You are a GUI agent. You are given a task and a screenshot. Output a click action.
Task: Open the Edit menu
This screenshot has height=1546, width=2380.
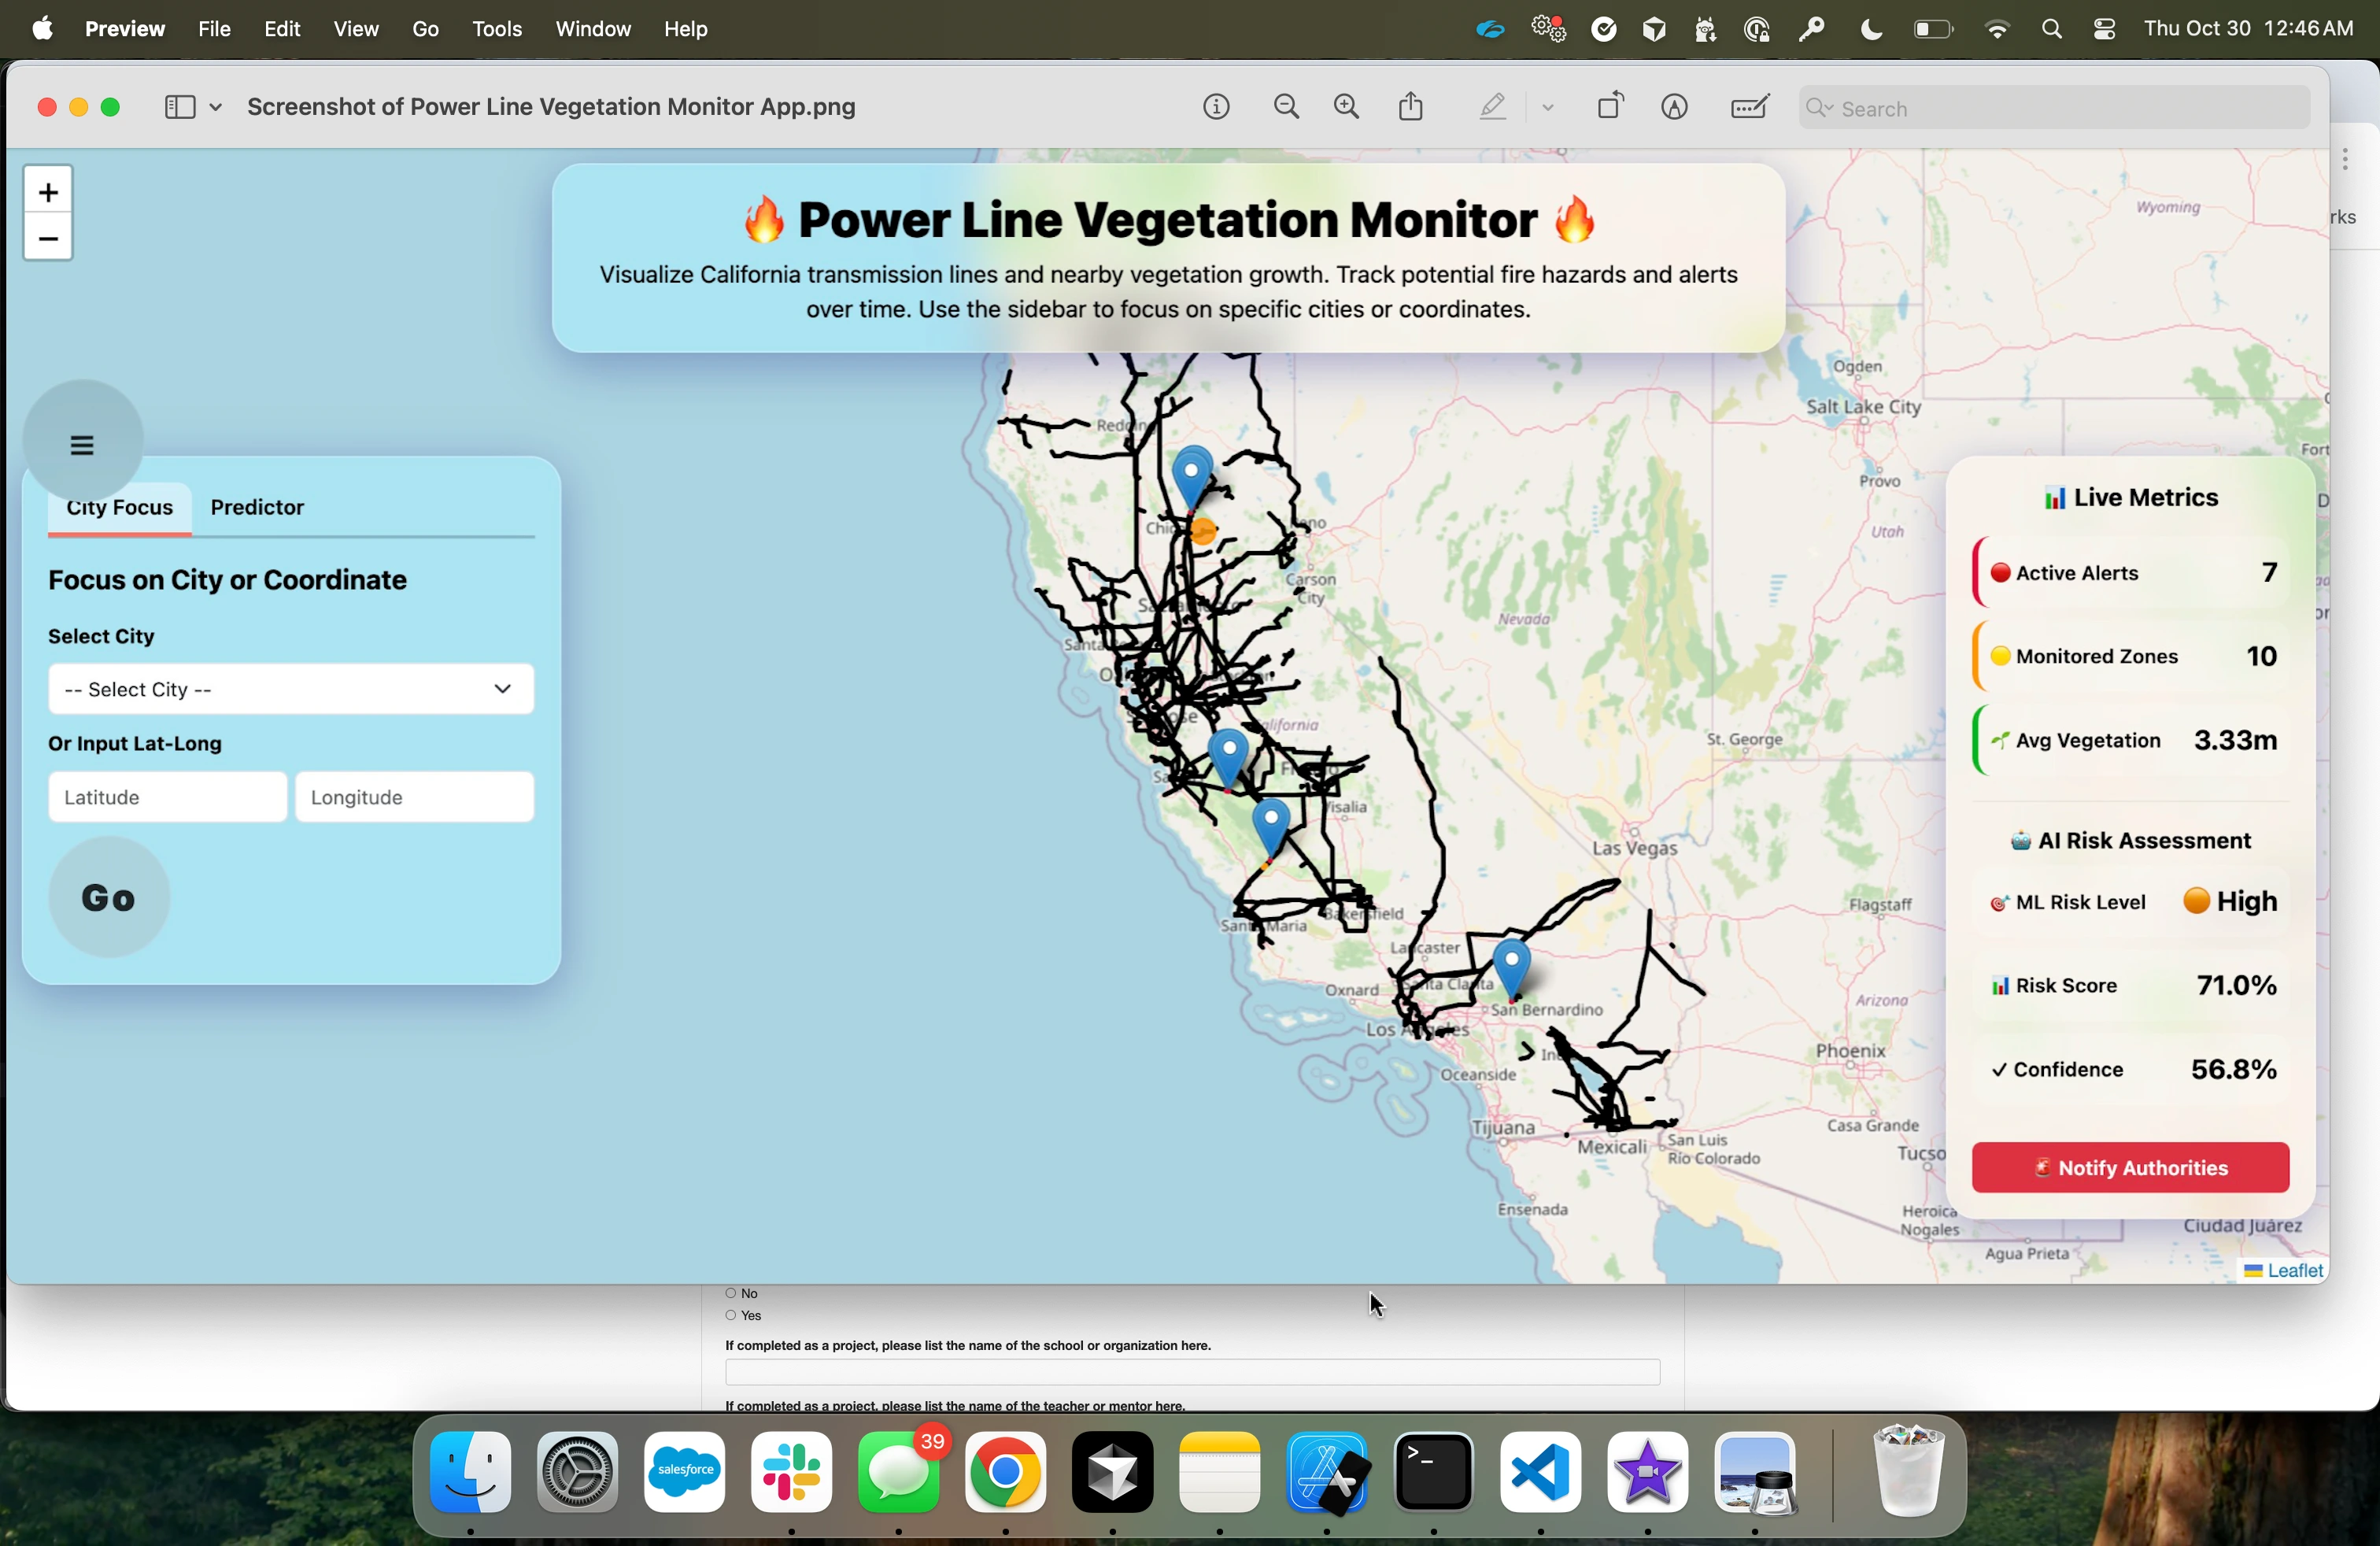coord(283,29)
